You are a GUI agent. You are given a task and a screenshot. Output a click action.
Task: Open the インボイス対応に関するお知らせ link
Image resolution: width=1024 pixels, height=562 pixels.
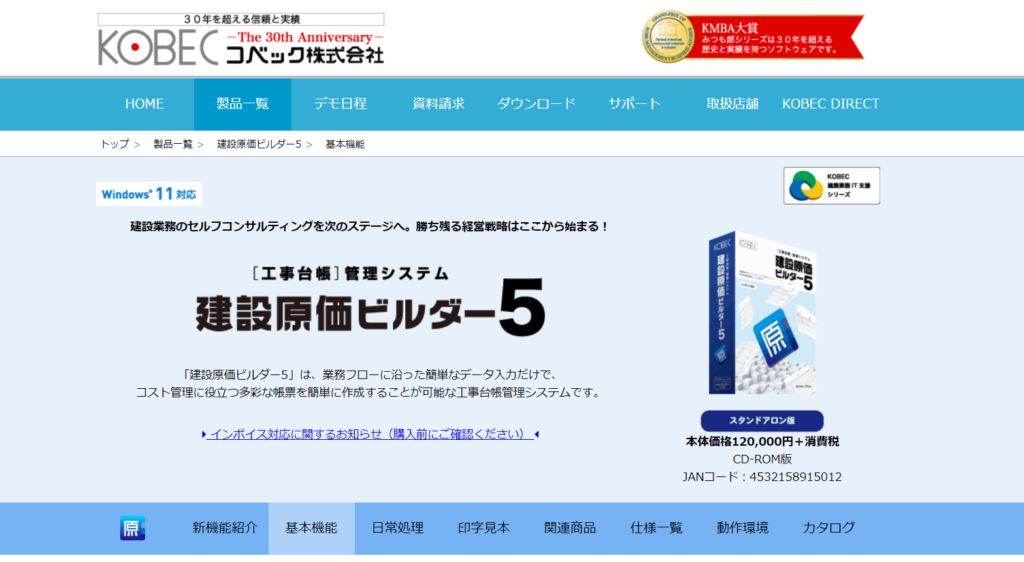[x=370, y=434]
